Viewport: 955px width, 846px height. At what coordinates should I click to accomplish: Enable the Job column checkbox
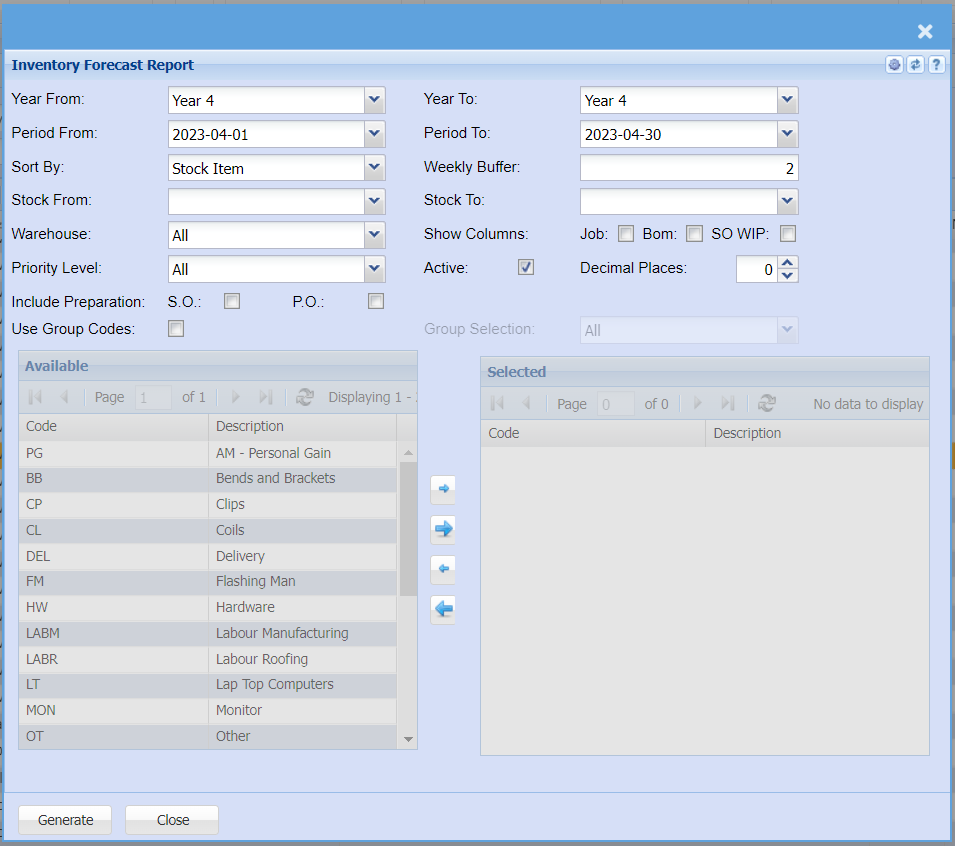point(626,234)
